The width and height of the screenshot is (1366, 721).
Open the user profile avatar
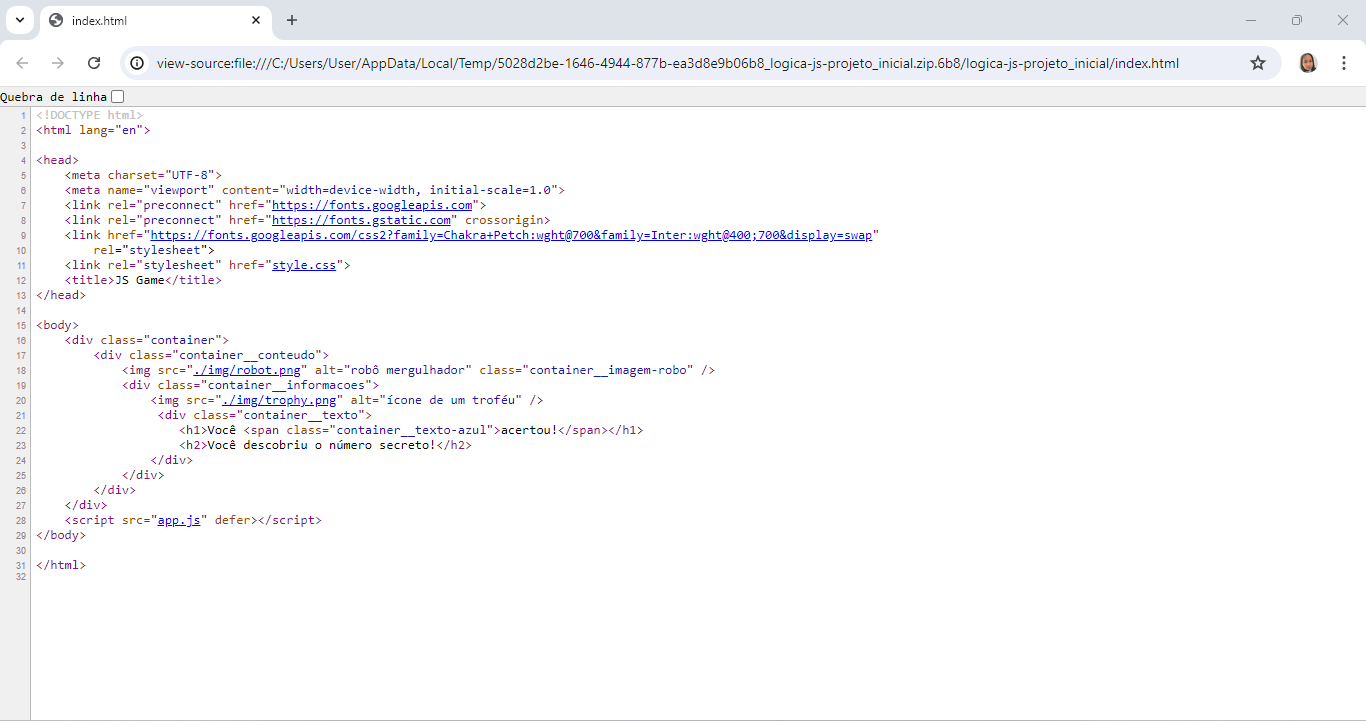coord(1308,63)
